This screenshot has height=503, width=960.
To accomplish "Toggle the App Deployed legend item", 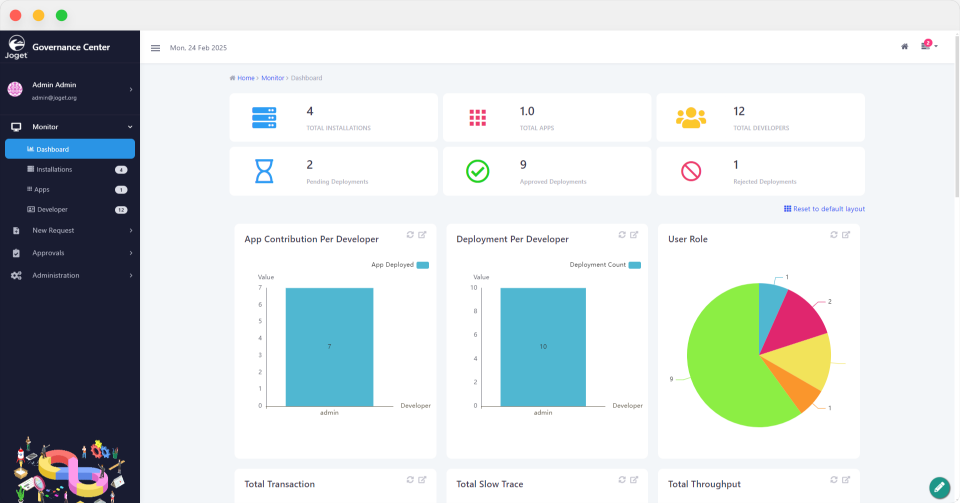I will coord(400,265).
